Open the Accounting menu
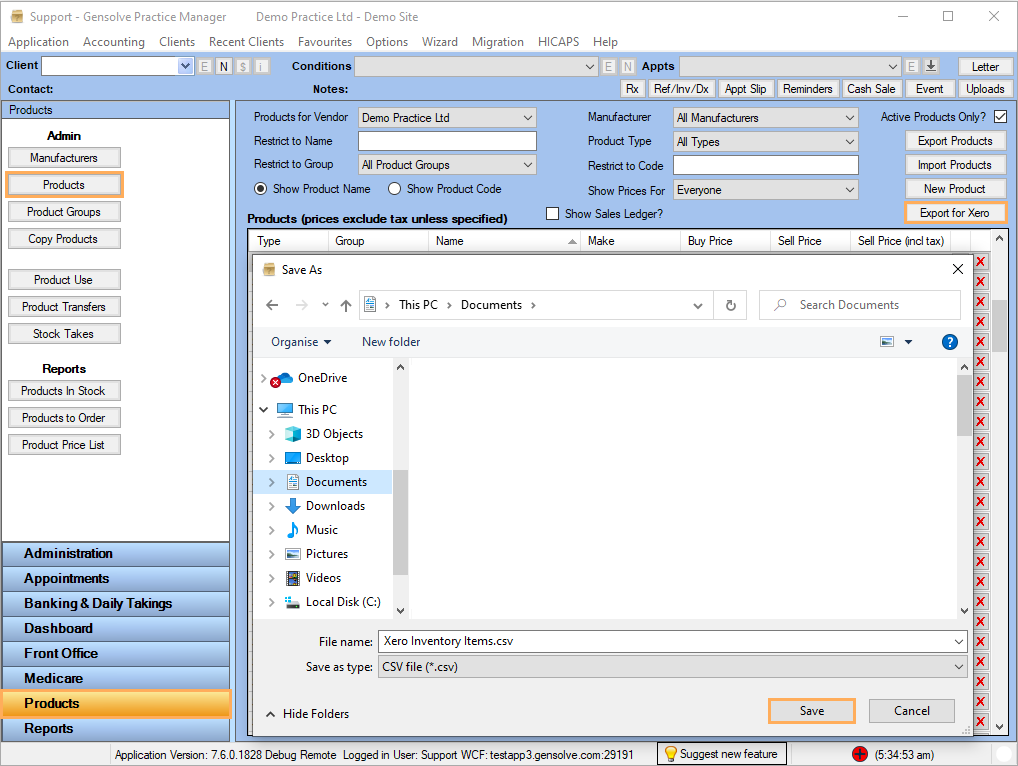Viewport: 1018px width, 766px height. (x=113, y=42)
